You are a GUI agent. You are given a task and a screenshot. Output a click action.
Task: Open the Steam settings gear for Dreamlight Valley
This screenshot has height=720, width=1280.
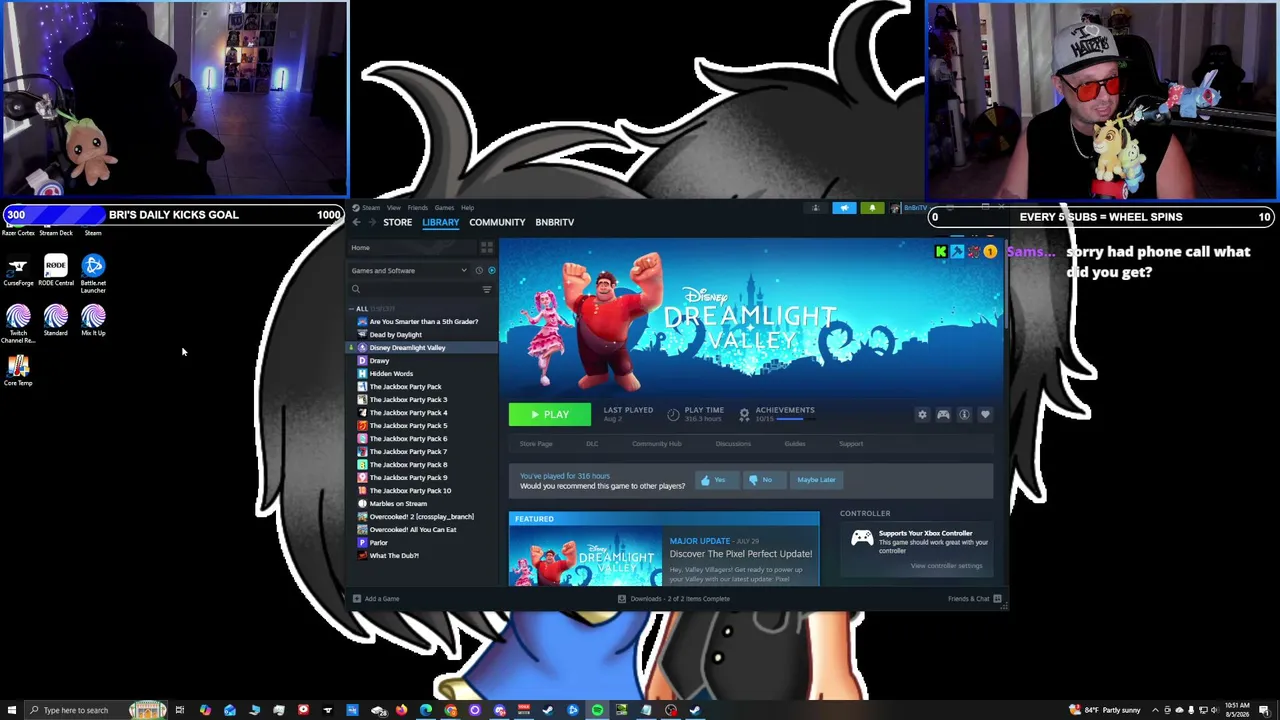point(922,414)
